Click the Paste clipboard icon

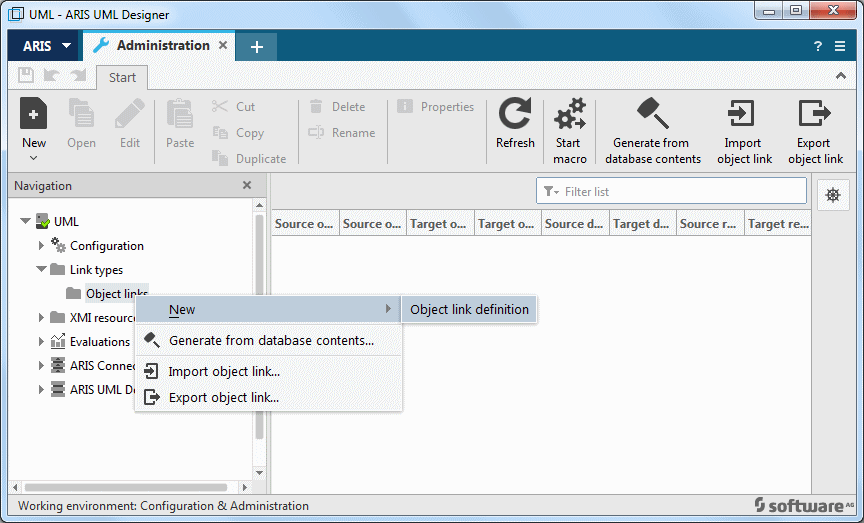pyautogui.click(x=180, y=114)
